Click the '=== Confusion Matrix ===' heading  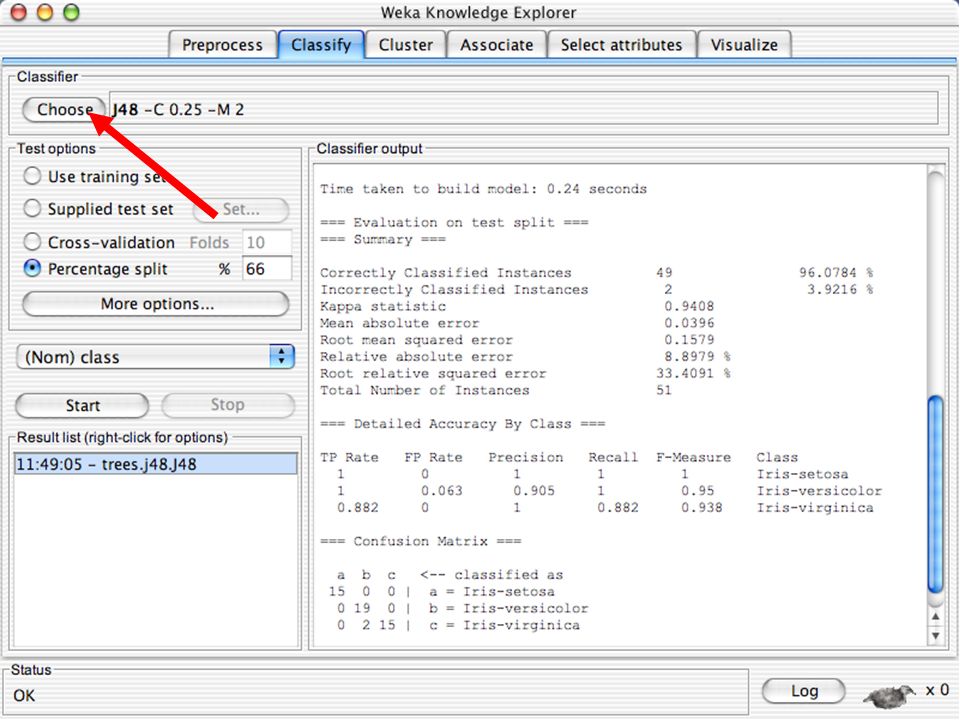point(421,541)
